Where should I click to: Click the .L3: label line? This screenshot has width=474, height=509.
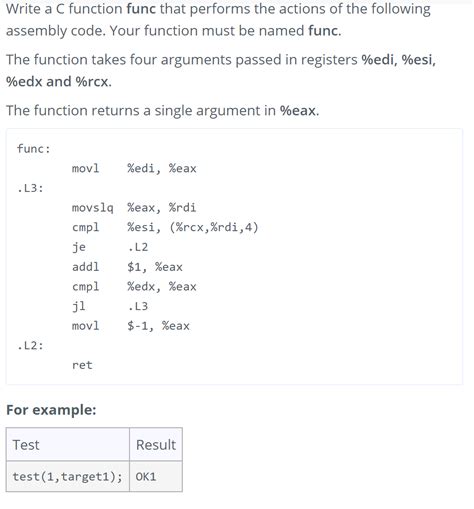click(x=30, y=188)
